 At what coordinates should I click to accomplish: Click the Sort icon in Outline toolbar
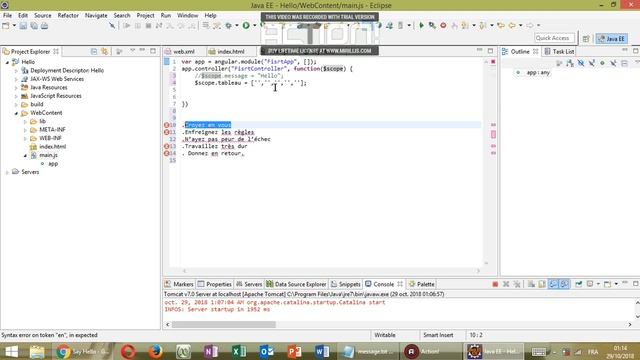[x=570, y=63]
